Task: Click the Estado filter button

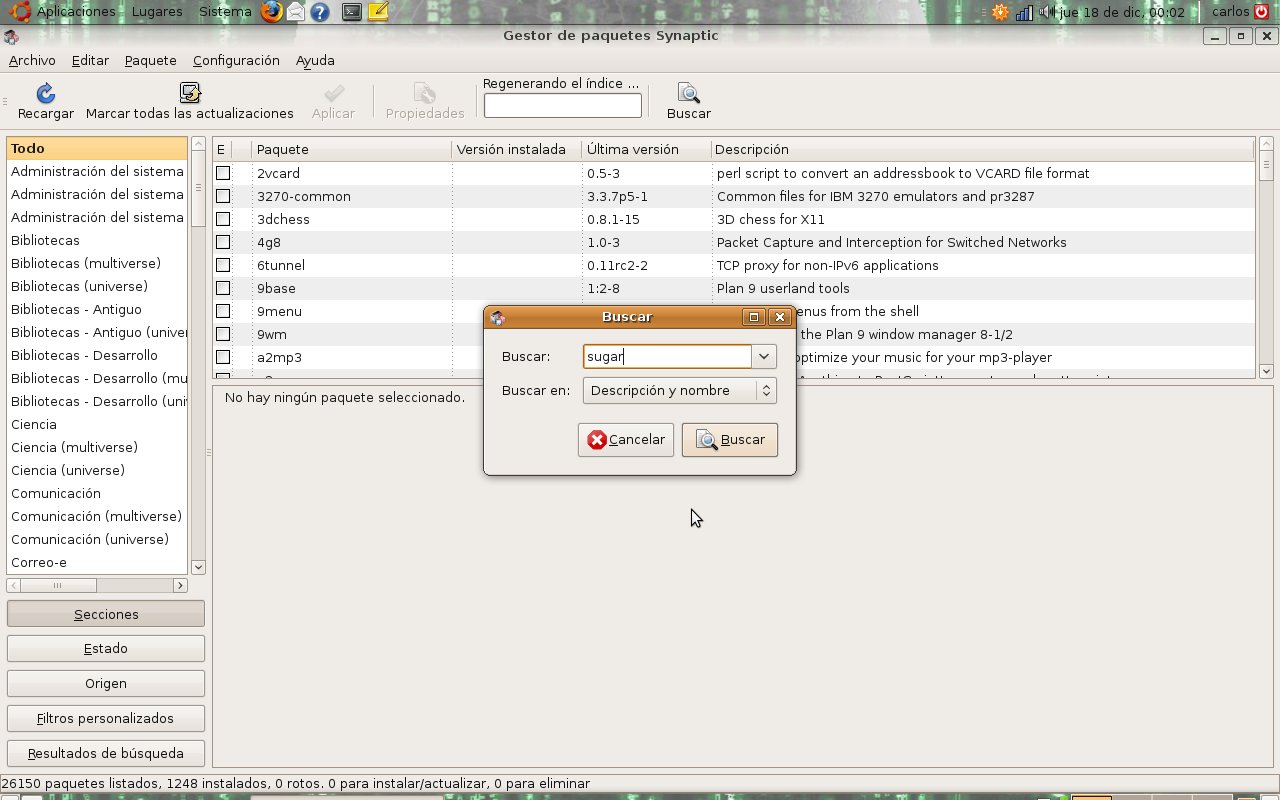Action: [x=106, y=649]
